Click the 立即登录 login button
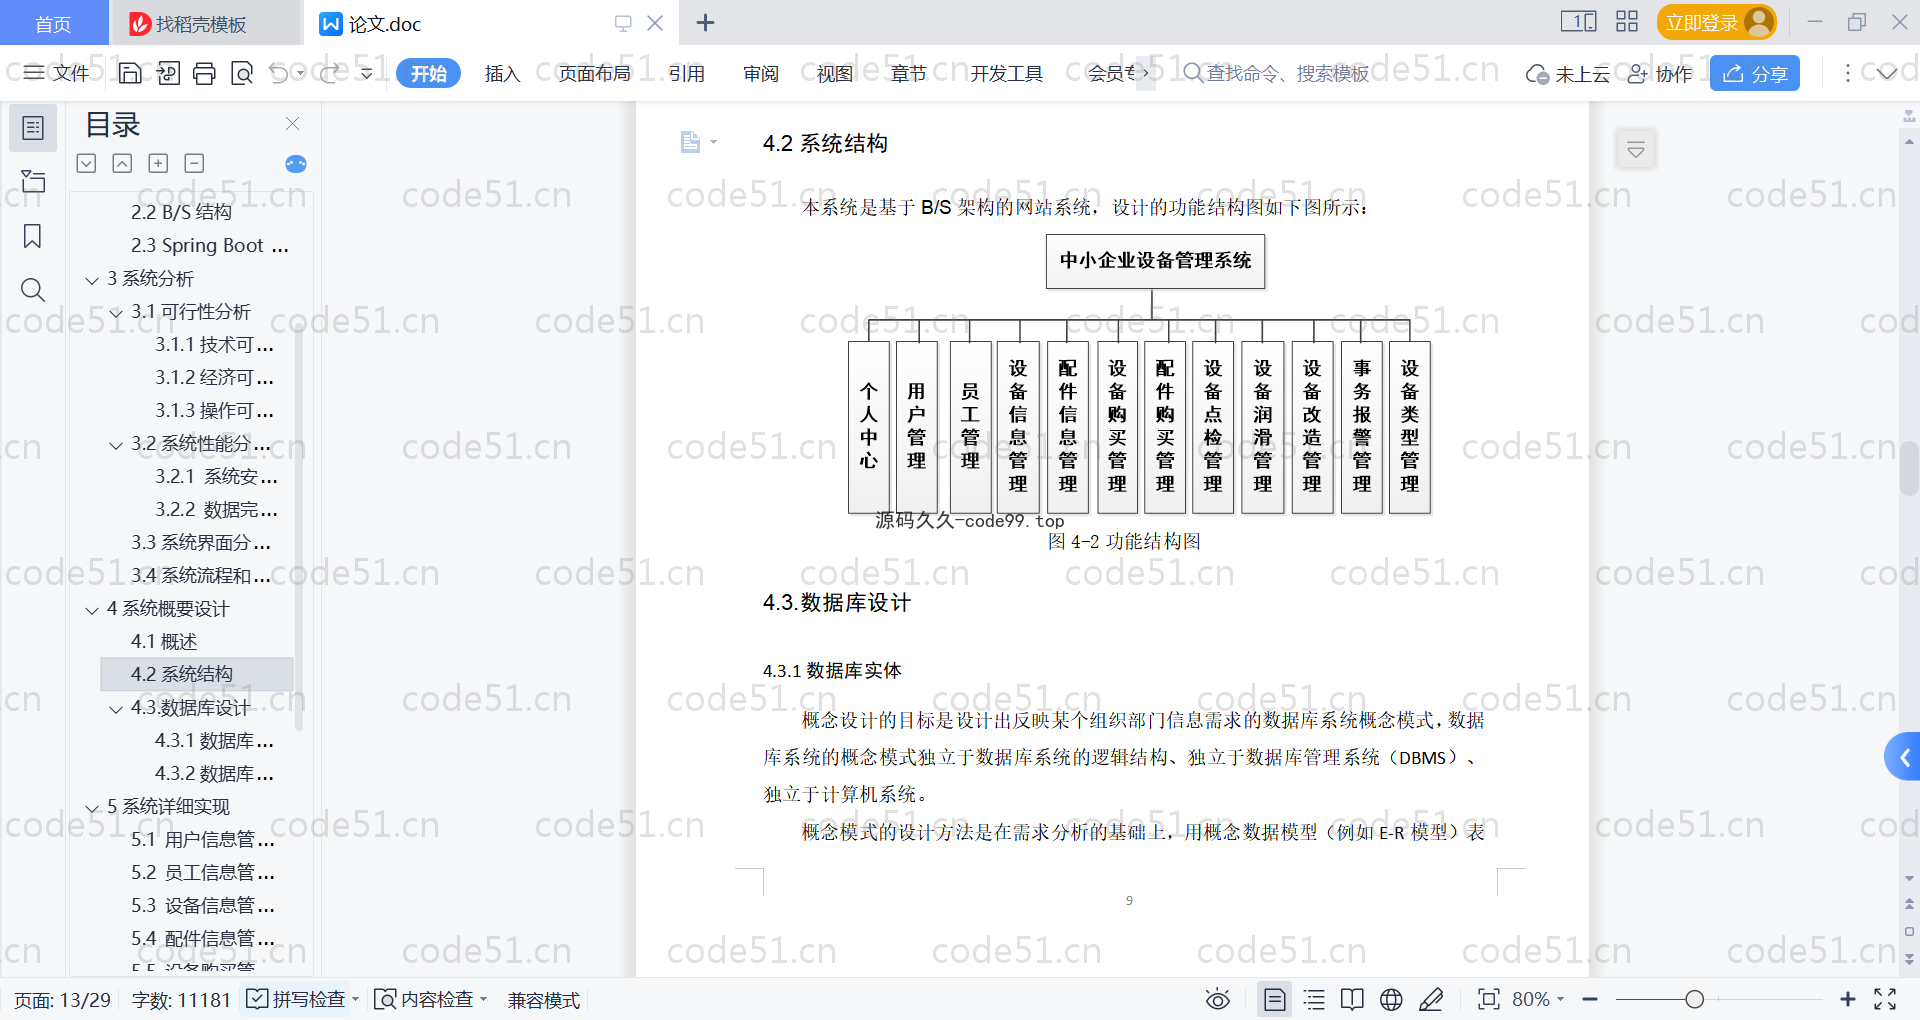Viewport: 1920px width, 1020px height. coord(1716,22)
